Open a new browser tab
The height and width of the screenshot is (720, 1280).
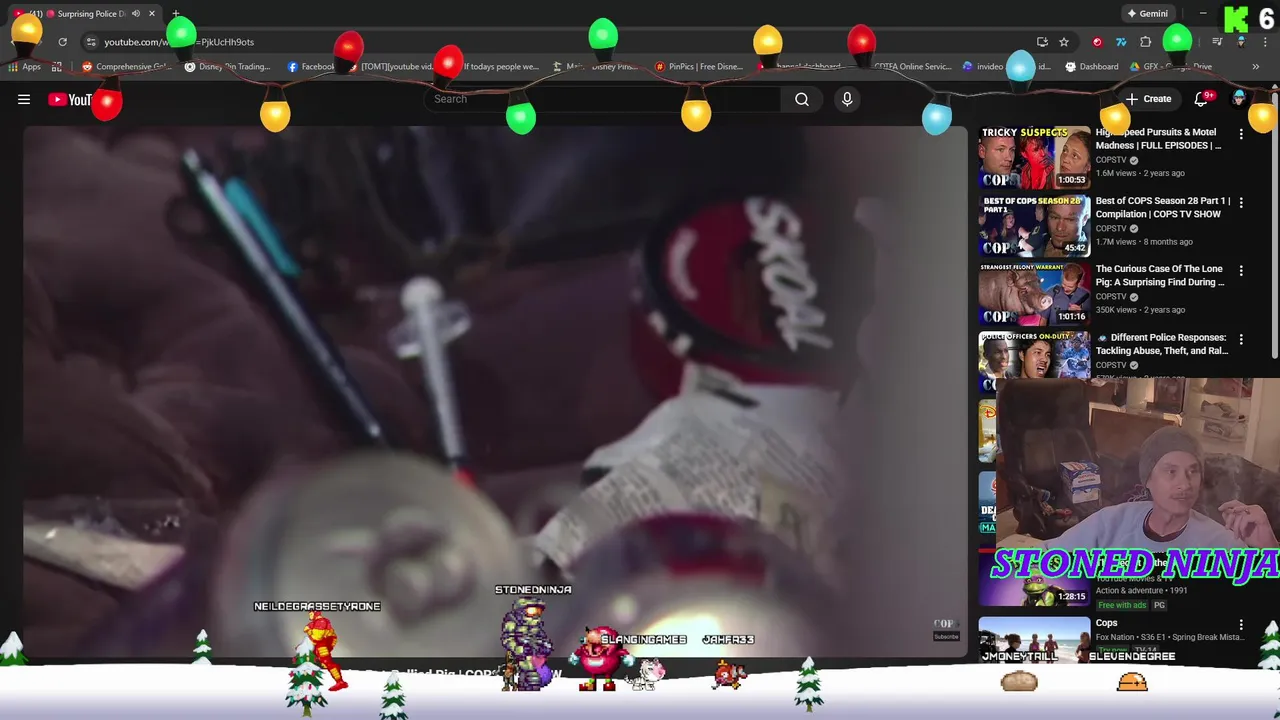pos(176,14)
